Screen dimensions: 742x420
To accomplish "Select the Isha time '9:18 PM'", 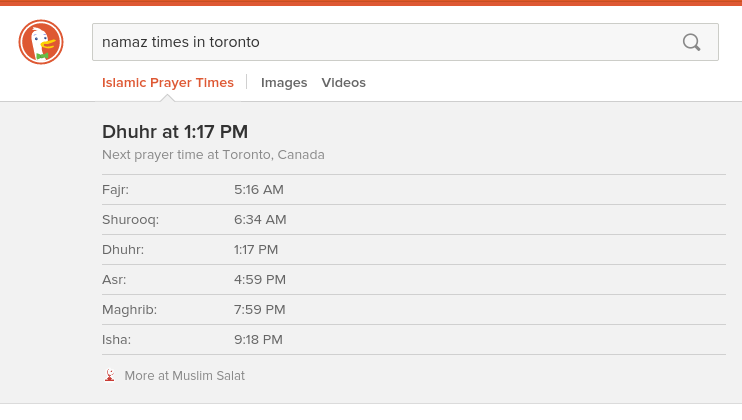I will 258,340.
